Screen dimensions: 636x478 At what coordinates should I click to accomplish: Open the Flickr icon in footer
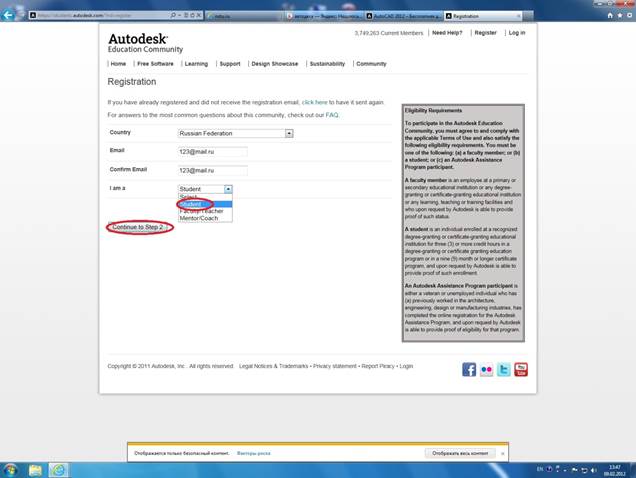pos(486,370)
